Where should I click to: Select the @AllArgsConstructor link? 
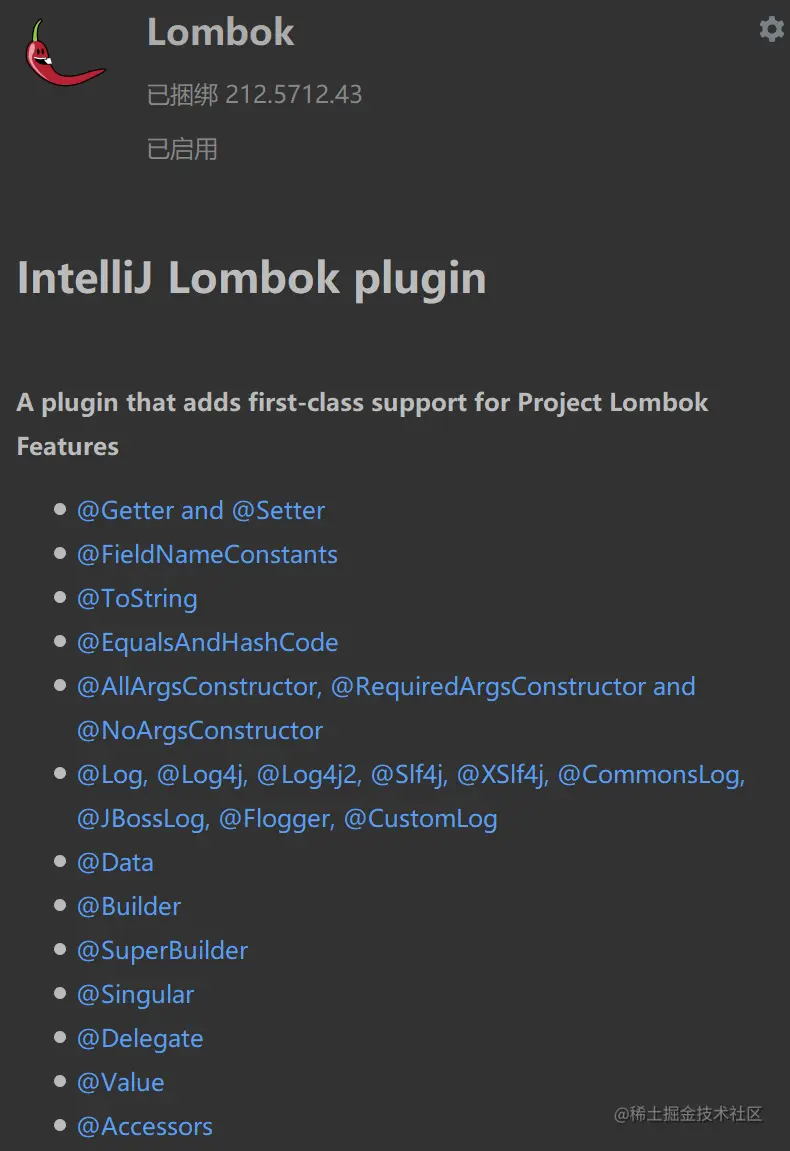pos(197,686)
